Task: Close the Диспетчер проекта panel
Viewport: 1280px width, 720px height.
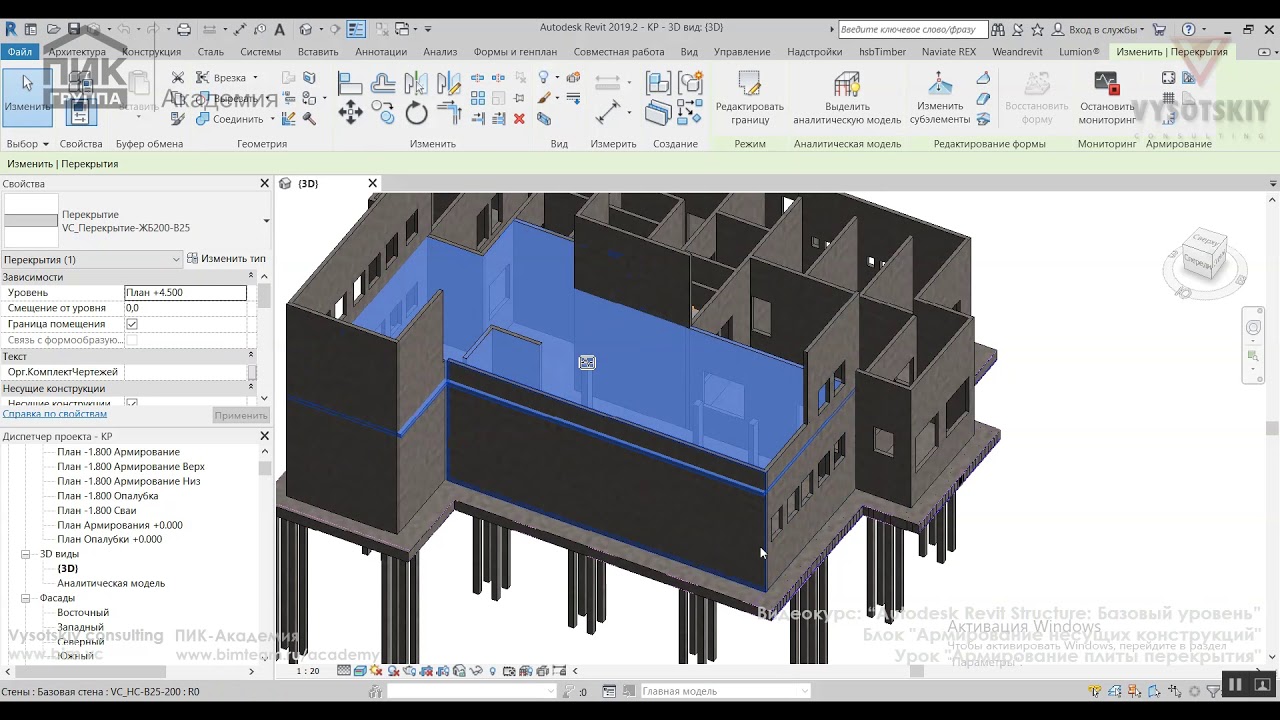Action: click(265, 436)
